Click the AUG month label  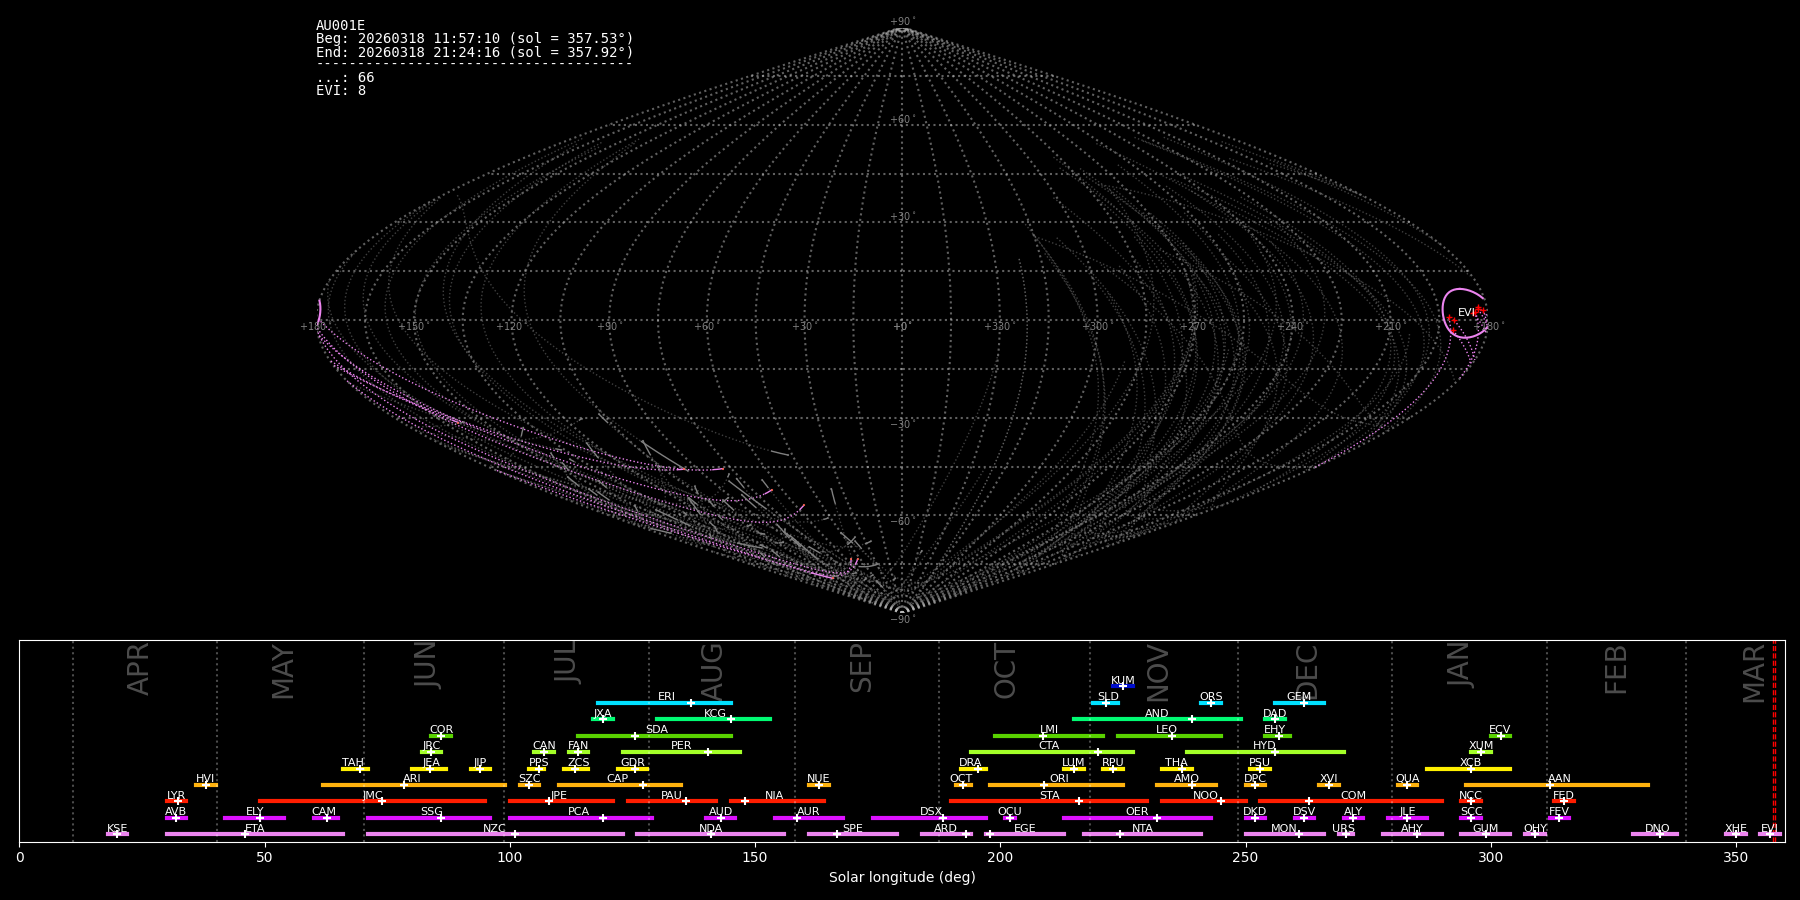tap(712, 673)
